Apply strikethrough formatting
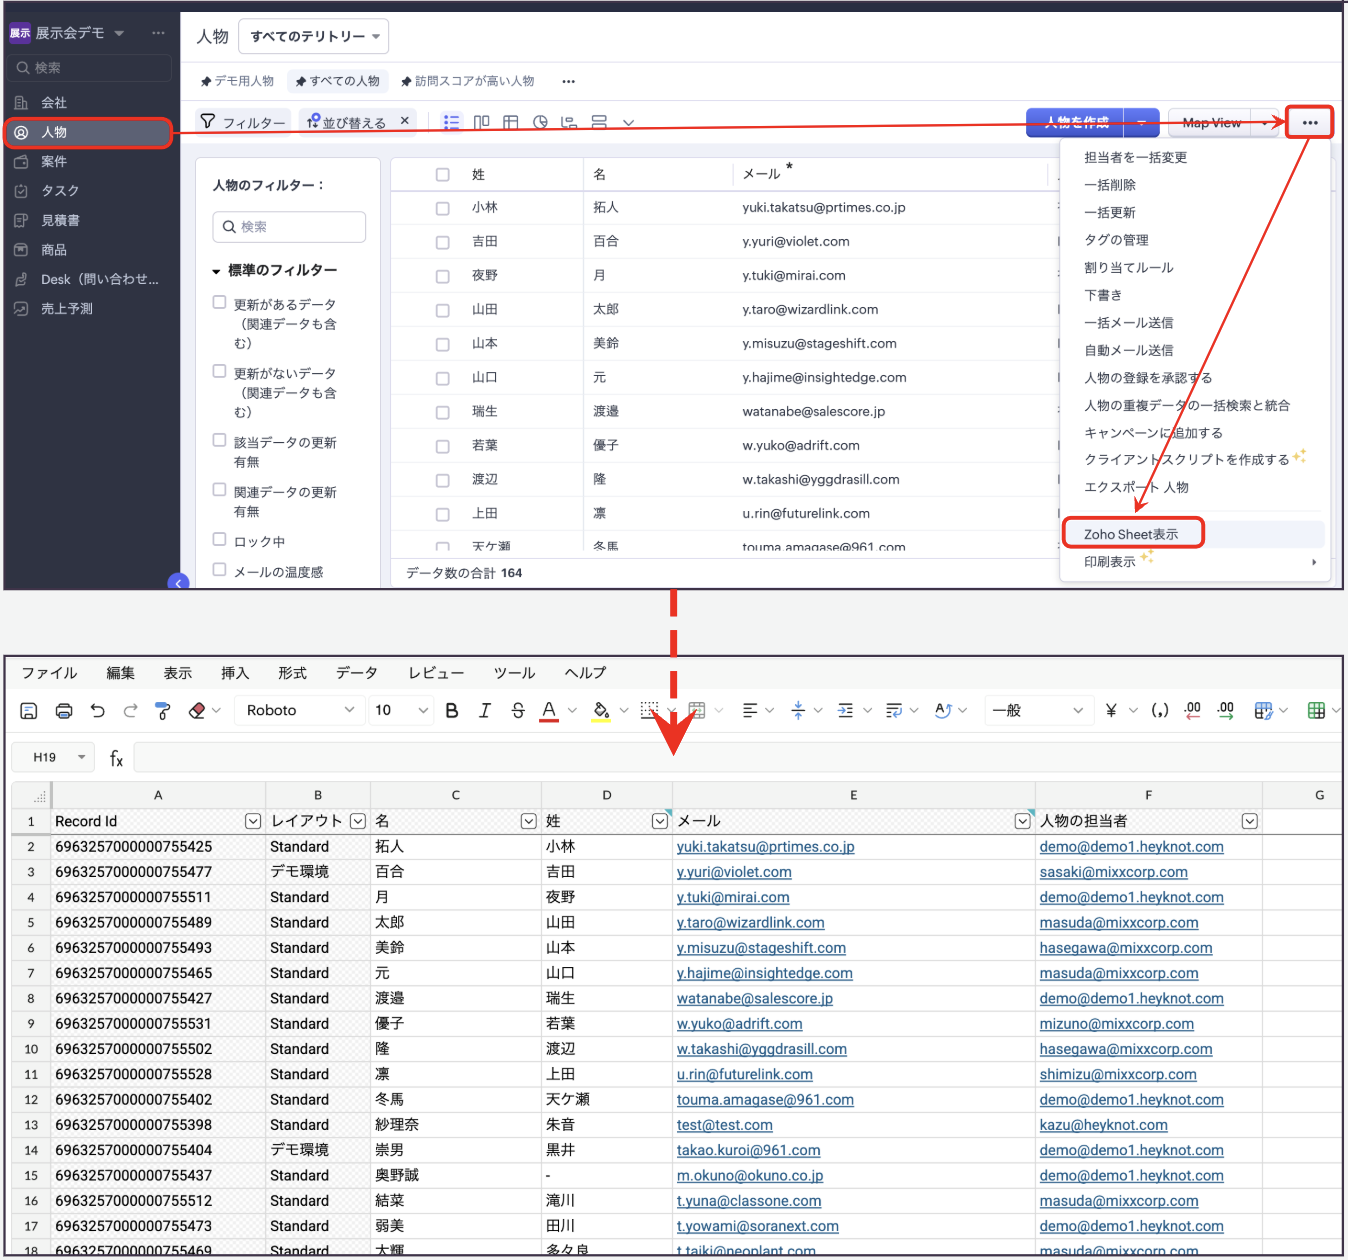The height and width of the screenshot is (1260, 1348). coord(518,711)
